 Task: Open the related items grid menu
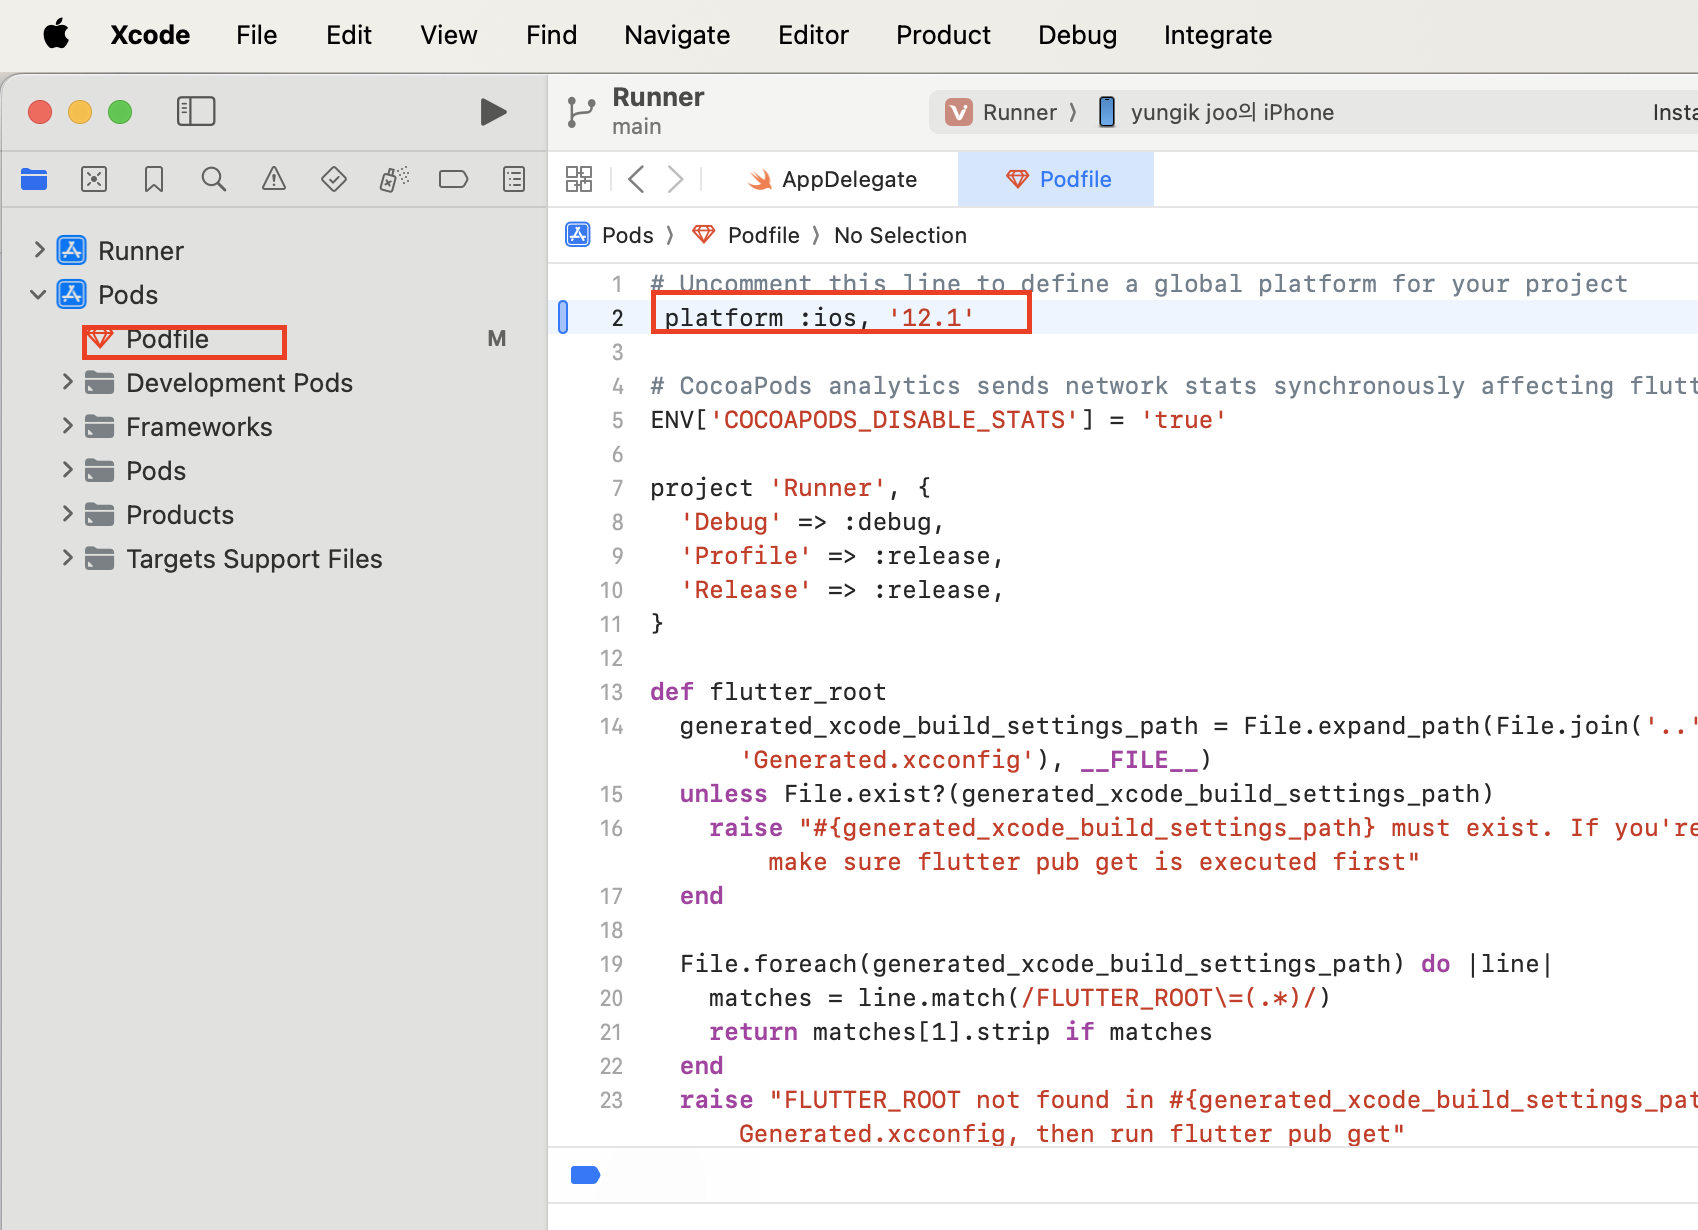click(x=579, y=179)
